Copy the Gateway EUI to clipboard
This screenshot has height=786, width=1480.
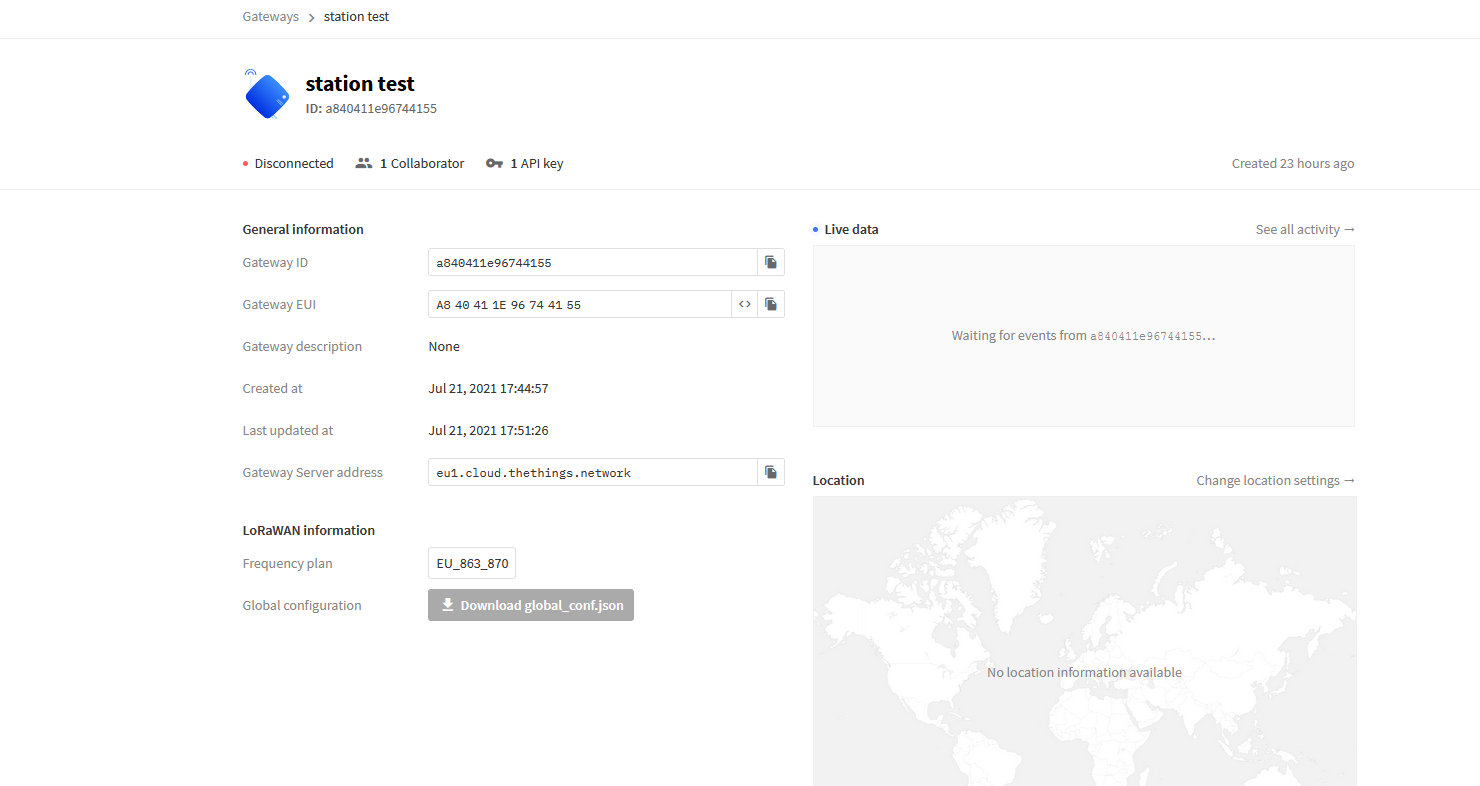[771, 304]
